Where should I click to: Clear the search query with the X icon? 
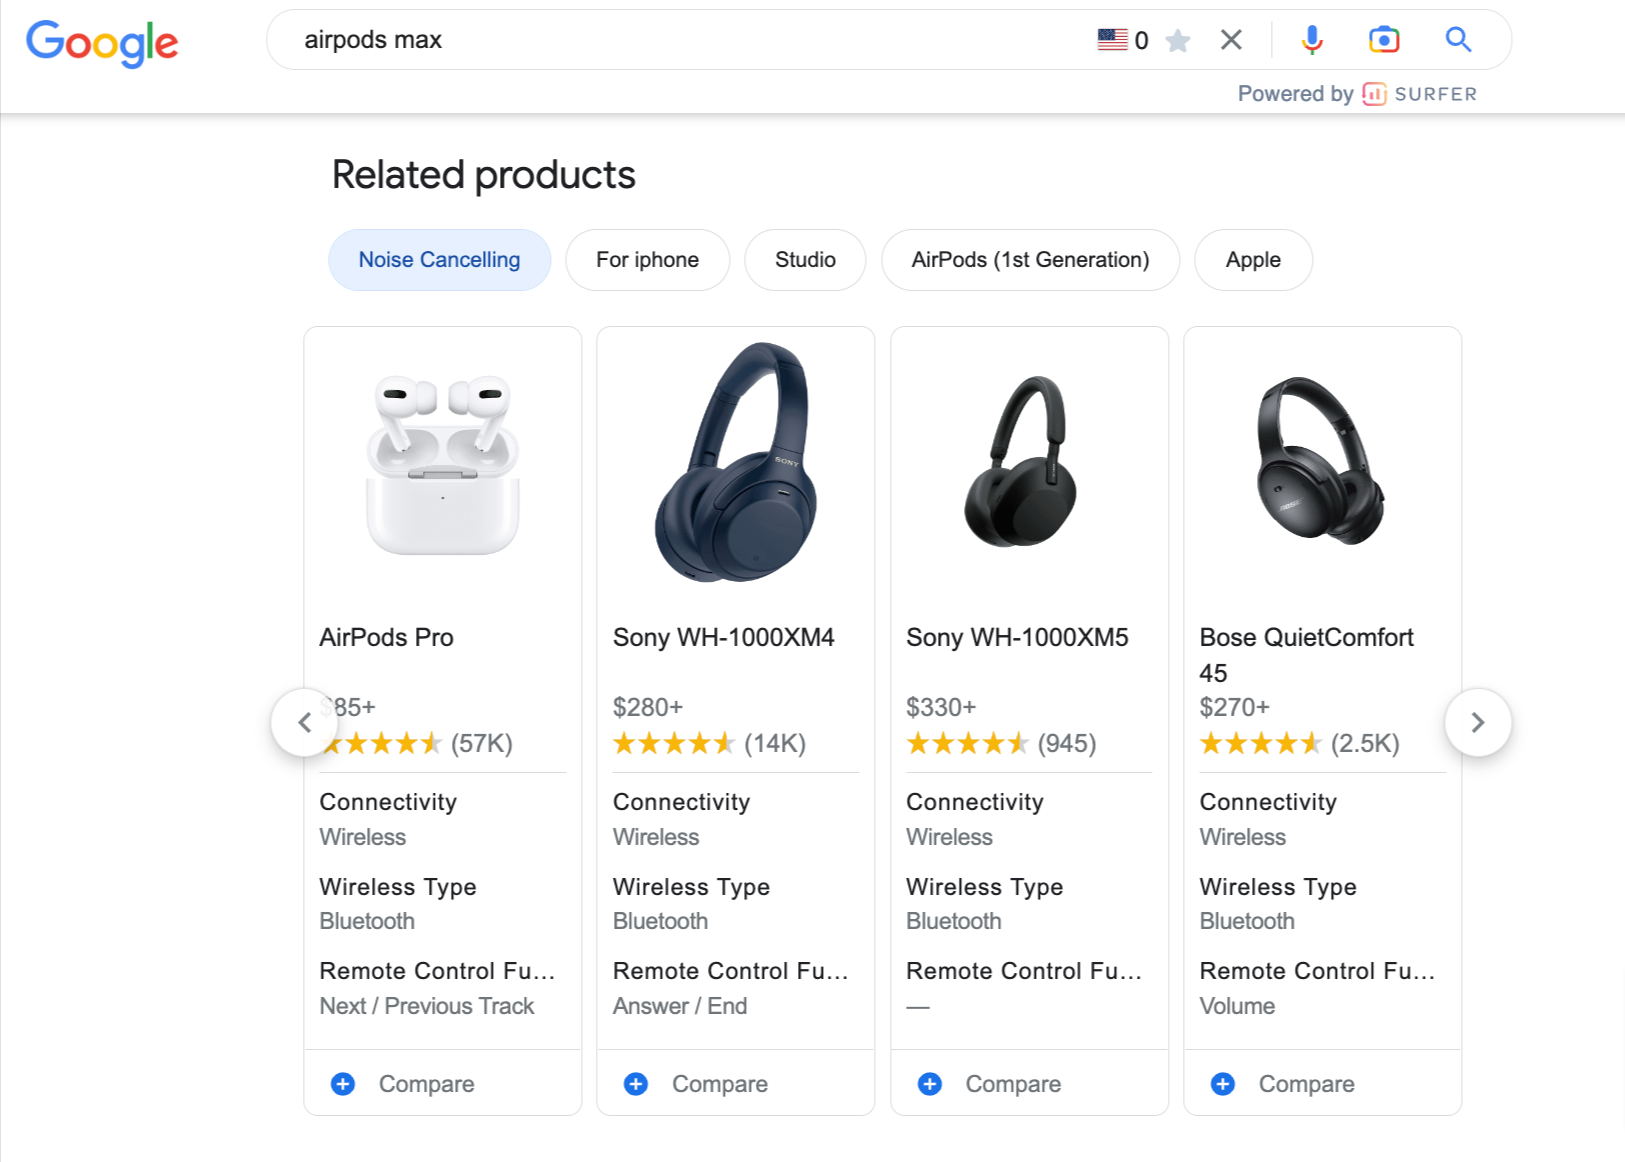click(x=1231, y=39)
